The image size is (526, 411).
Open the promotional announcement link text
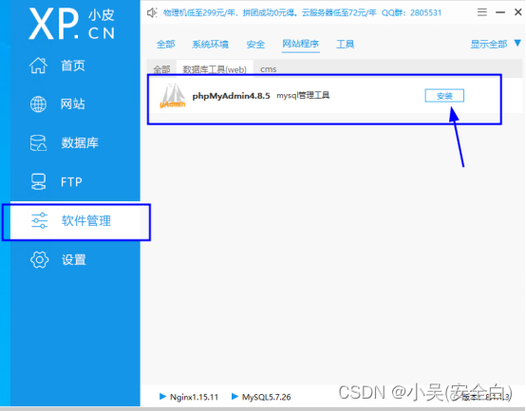click(x=302, y=13)
